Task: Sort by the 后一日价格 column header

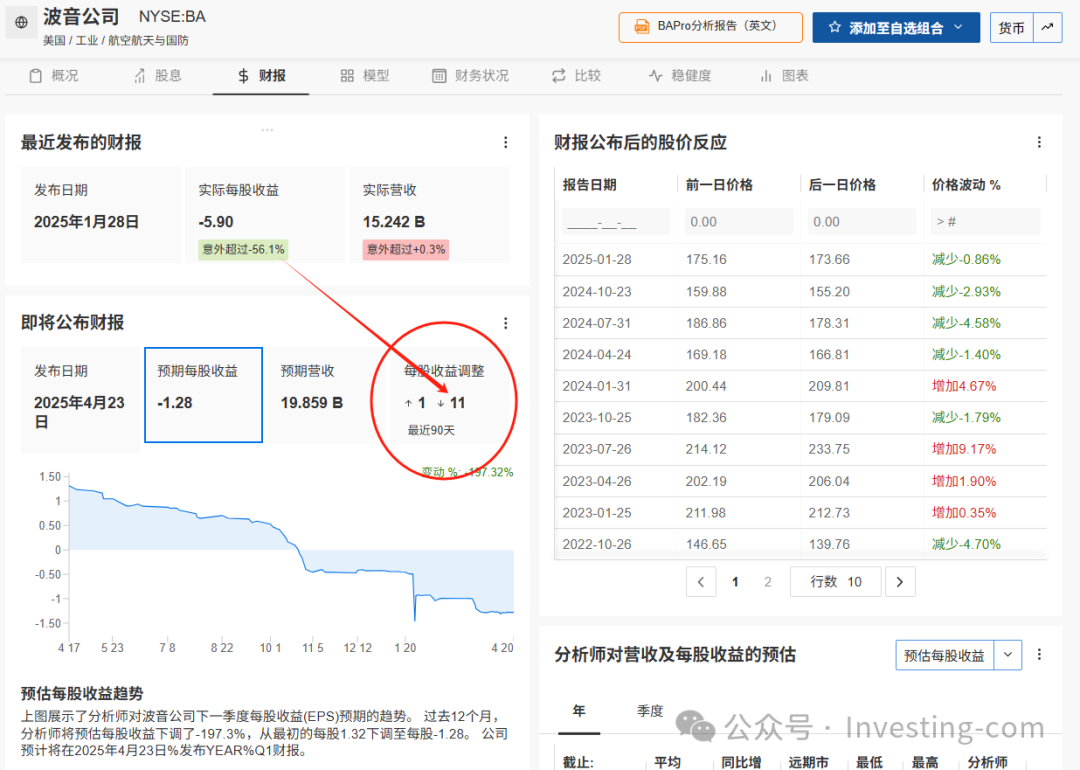Action: (x=842, y=185)
